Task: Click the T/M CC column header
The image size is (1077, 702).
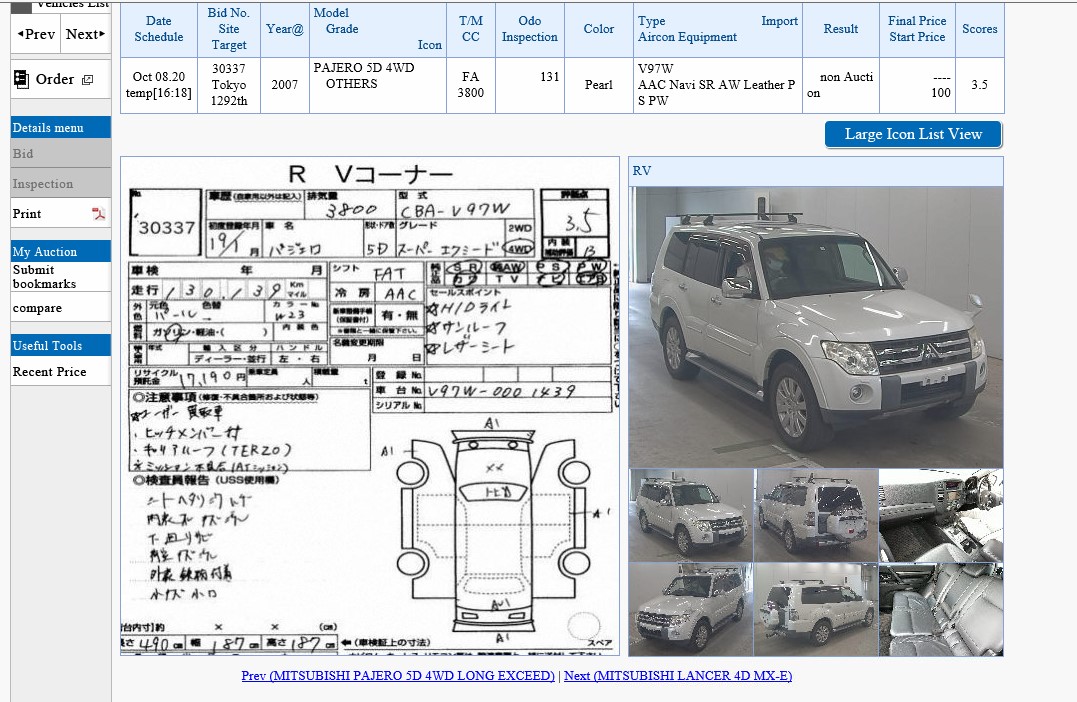Action: pos(471,29)
